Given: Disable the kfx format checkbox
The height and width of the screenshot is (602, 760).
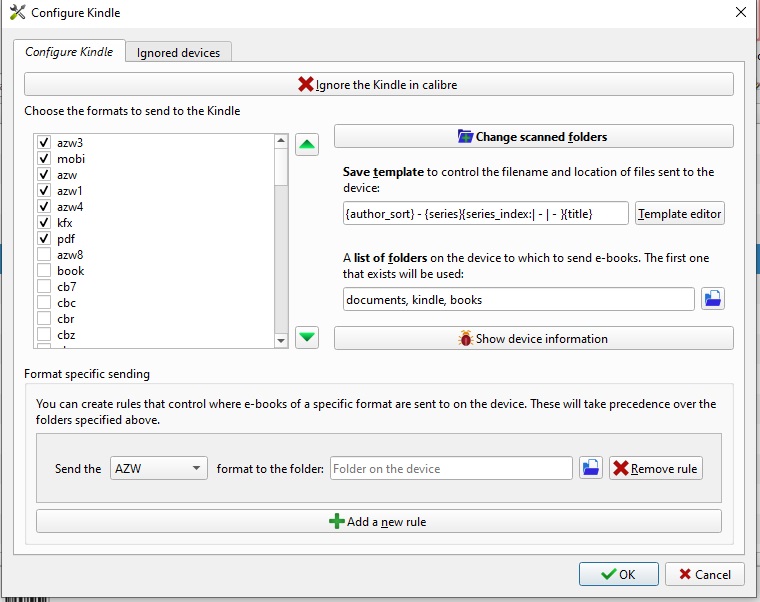Looking at the screenshot, I should 44,222.
